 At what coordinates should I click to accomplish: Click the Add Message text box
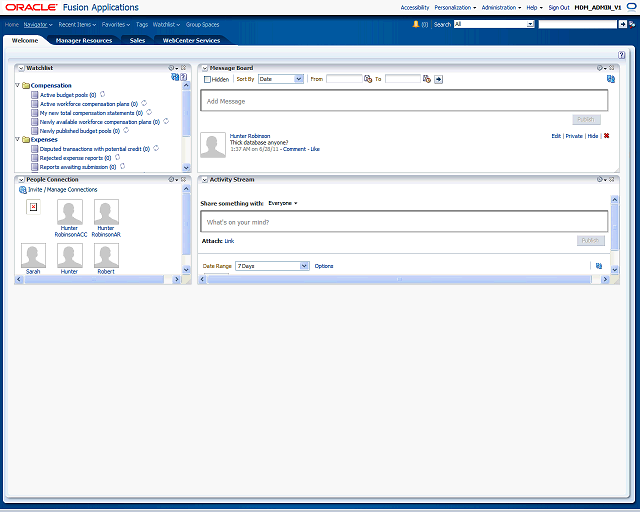404,101
